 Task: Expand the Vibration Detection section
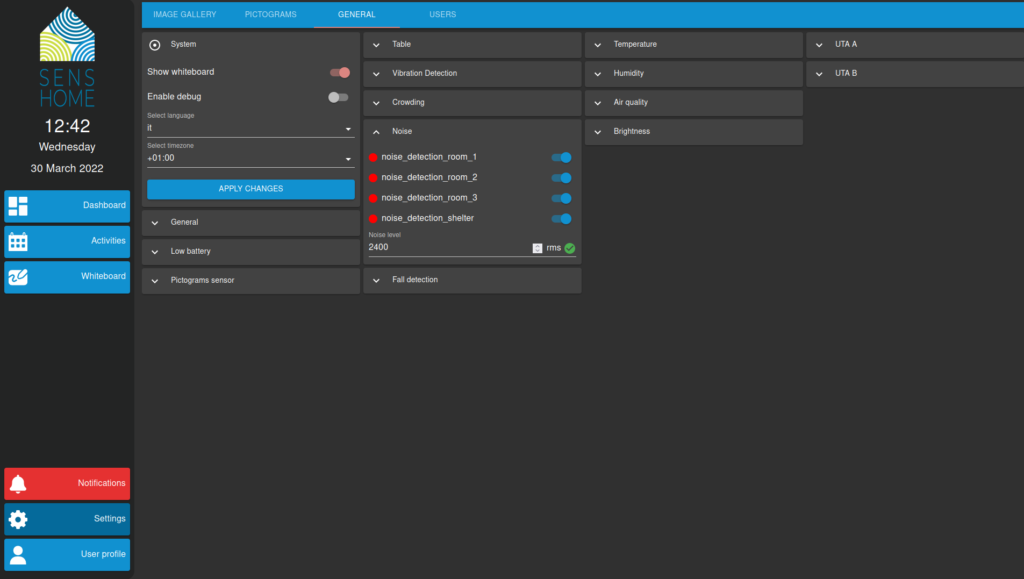click(x=471, y=74)
